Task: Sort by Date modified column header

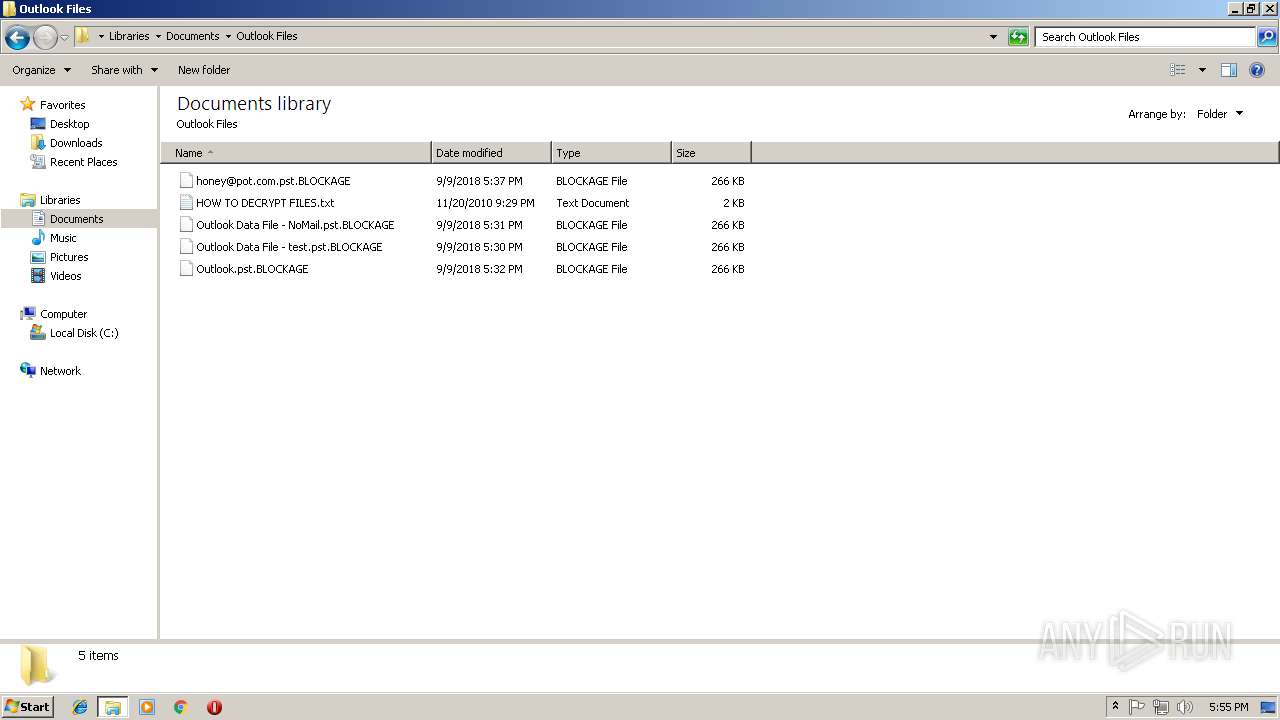Action: pyautogui.click(x=491, y=153)
